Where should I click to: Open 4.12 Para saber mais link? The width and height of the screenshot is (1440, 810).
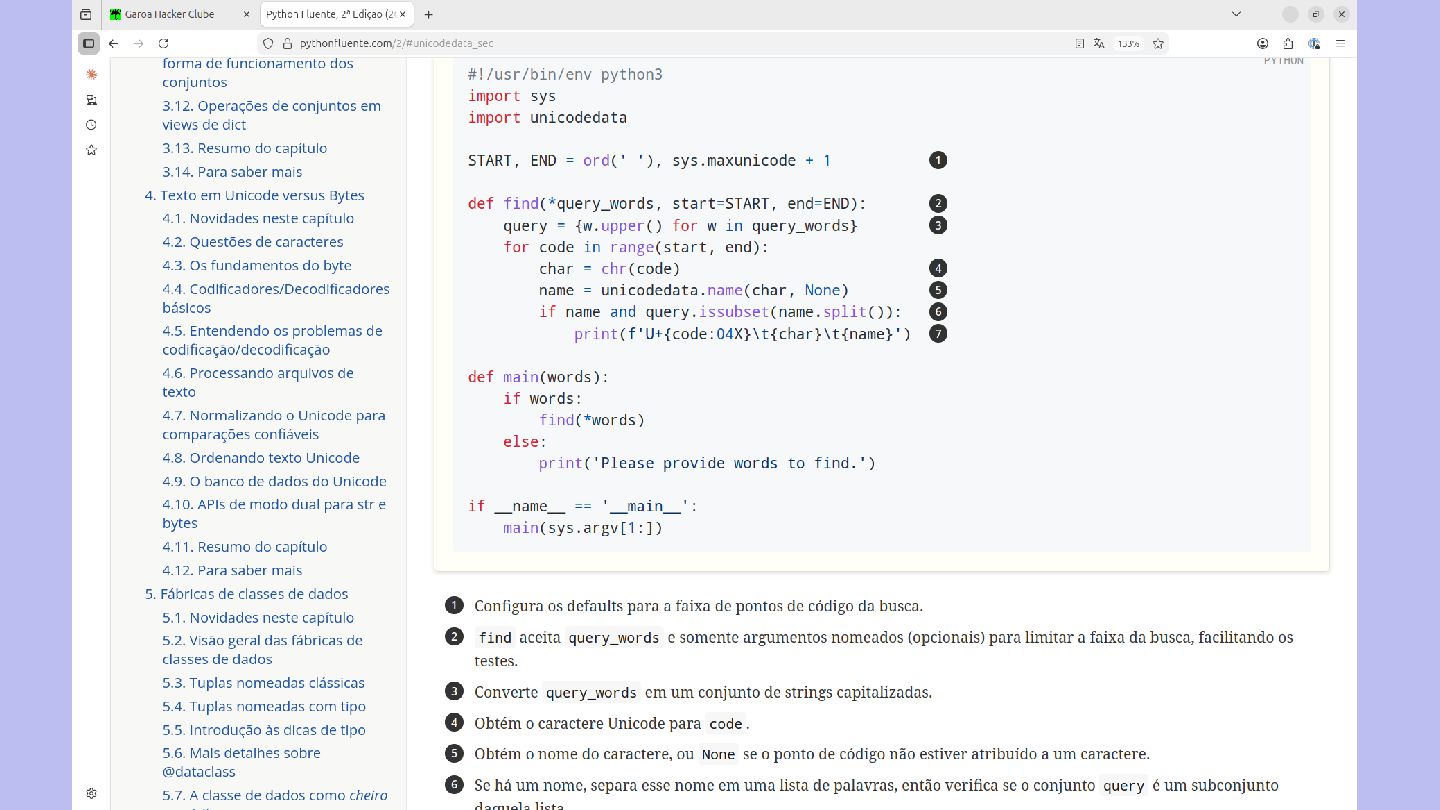pos(232,570)
